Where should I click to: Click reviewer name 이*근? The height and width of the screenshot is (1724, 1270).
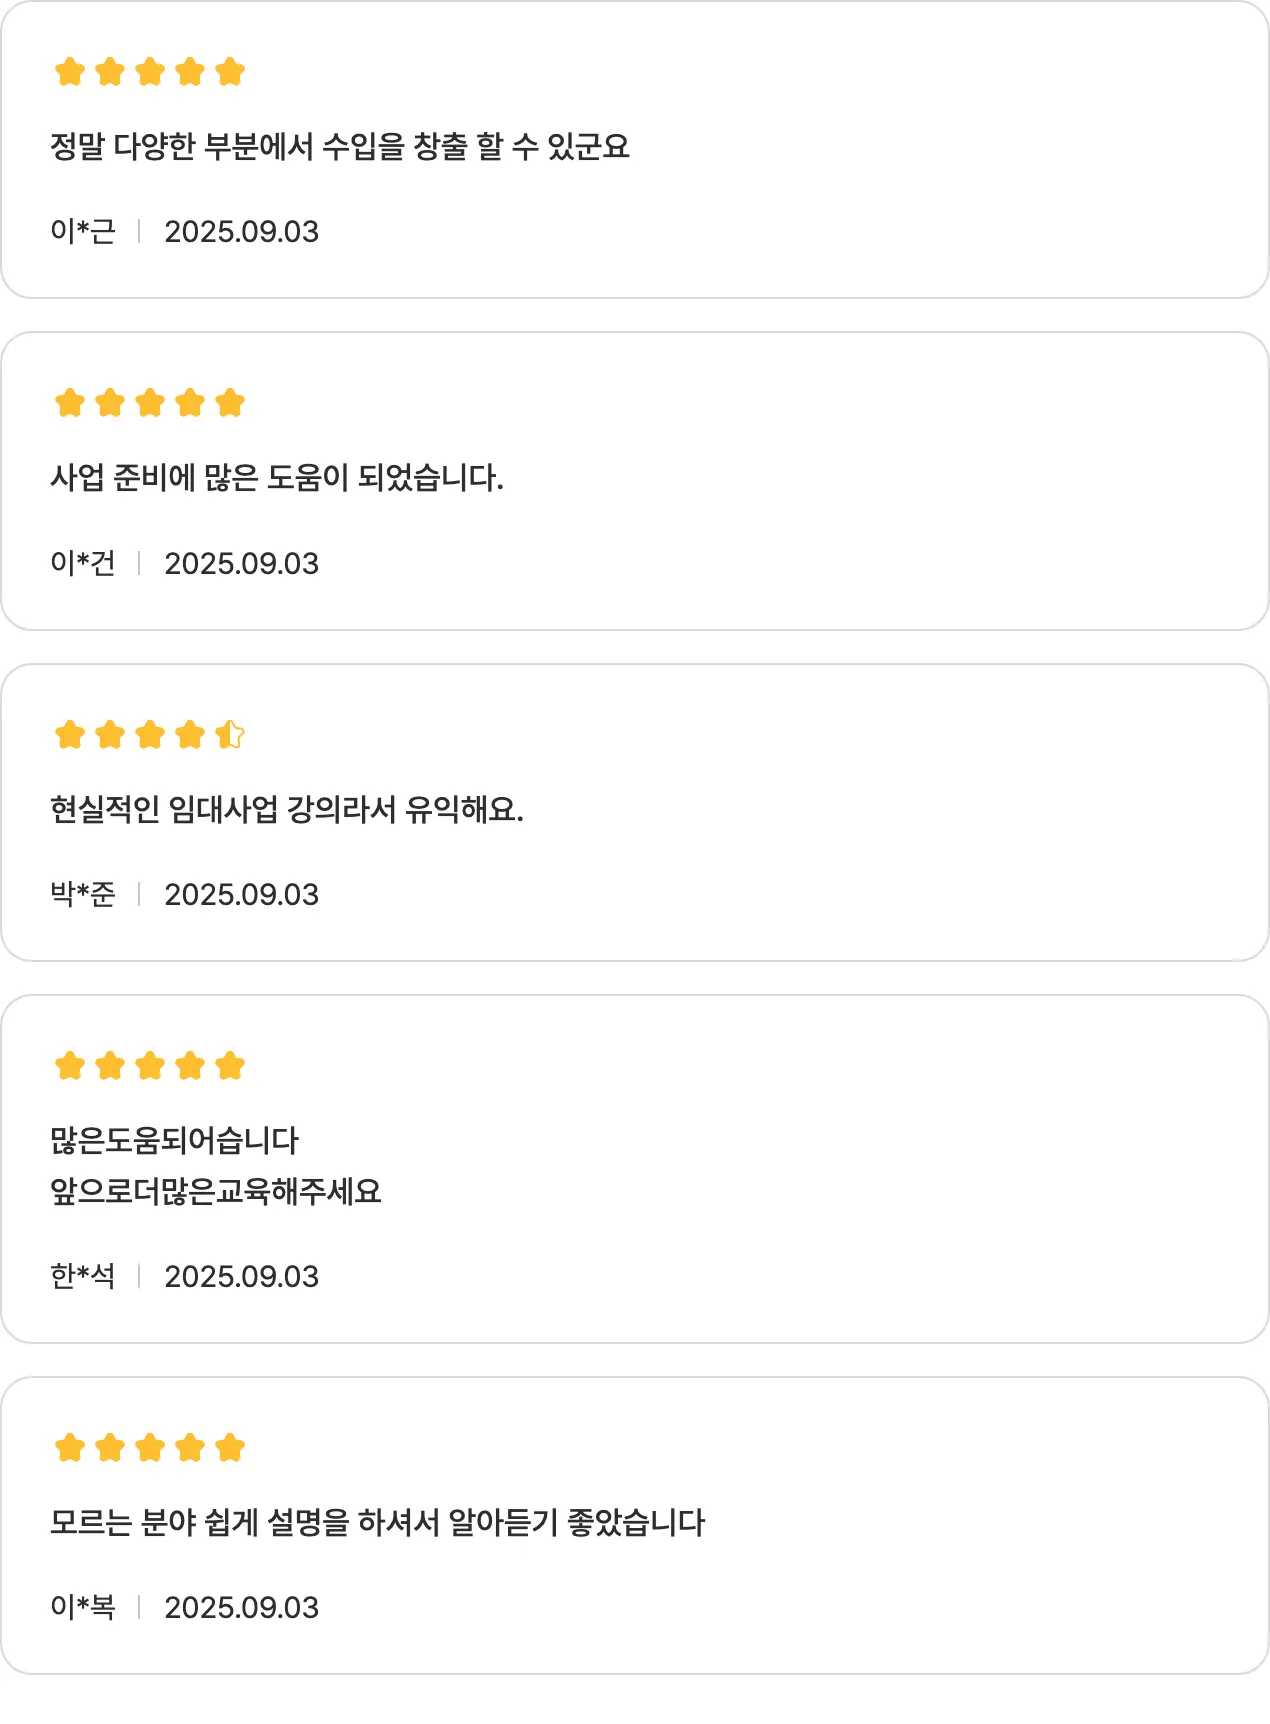(83, 231)
